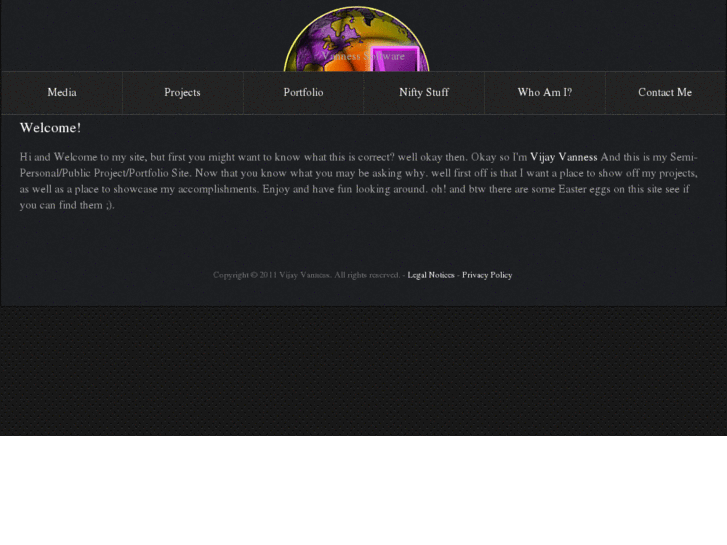Open the Who Am I? page

[x=545, y=92]
